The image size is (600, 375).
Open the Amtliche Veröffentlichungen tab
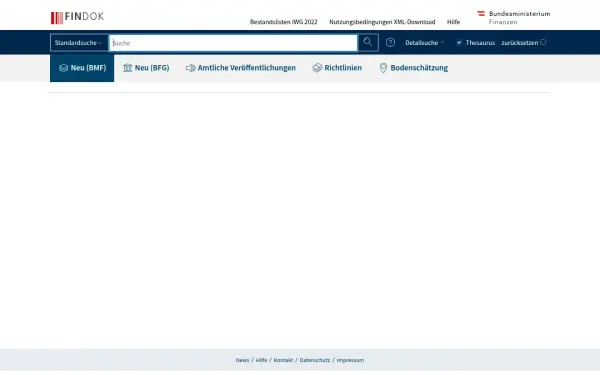point(241,68)
